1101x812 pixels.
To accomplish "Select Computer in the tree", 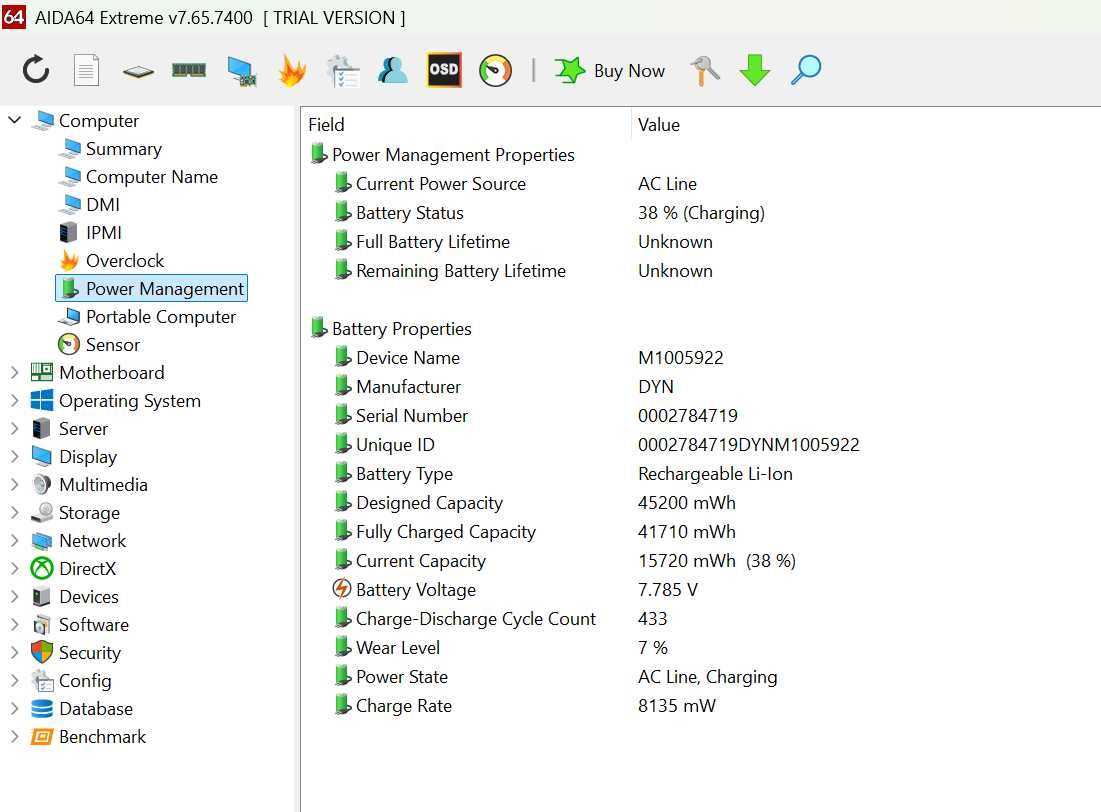I will [x=98, y=121].
